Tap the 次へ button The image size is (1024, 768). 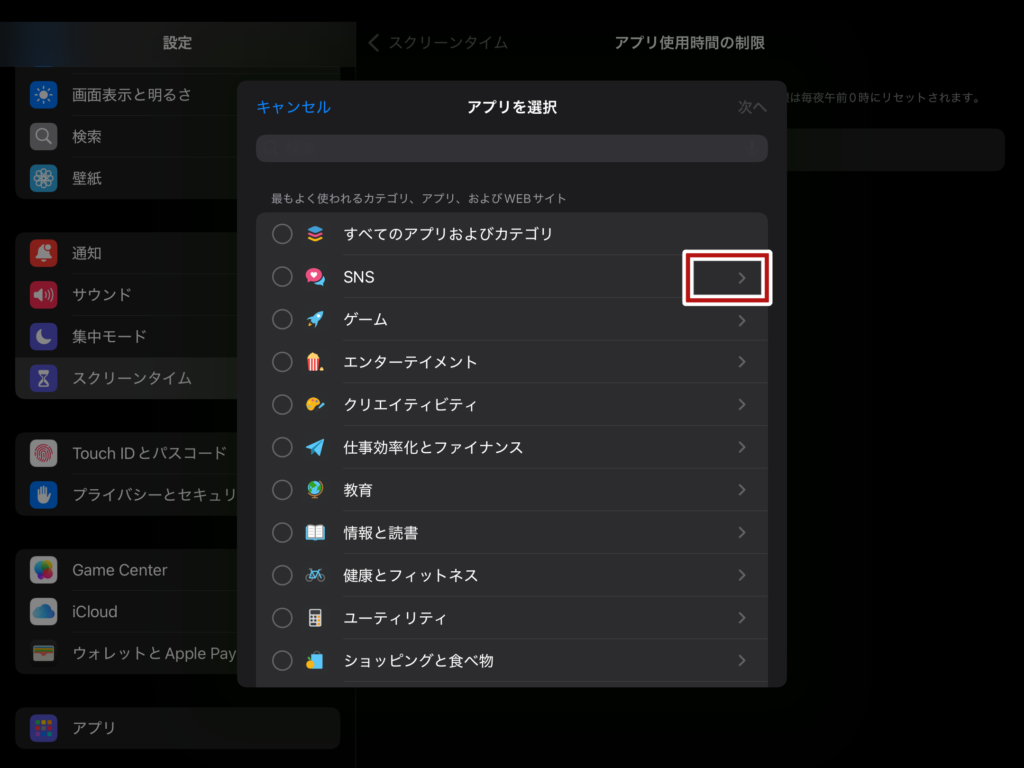(x=751, y=107)
